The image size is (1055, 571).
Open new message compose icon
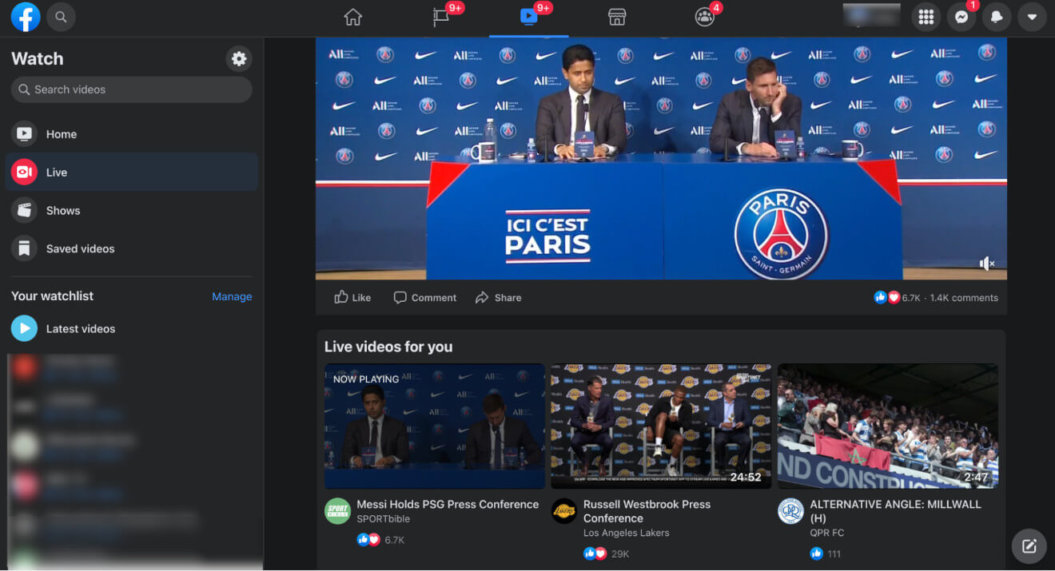tap(1029, 546)
